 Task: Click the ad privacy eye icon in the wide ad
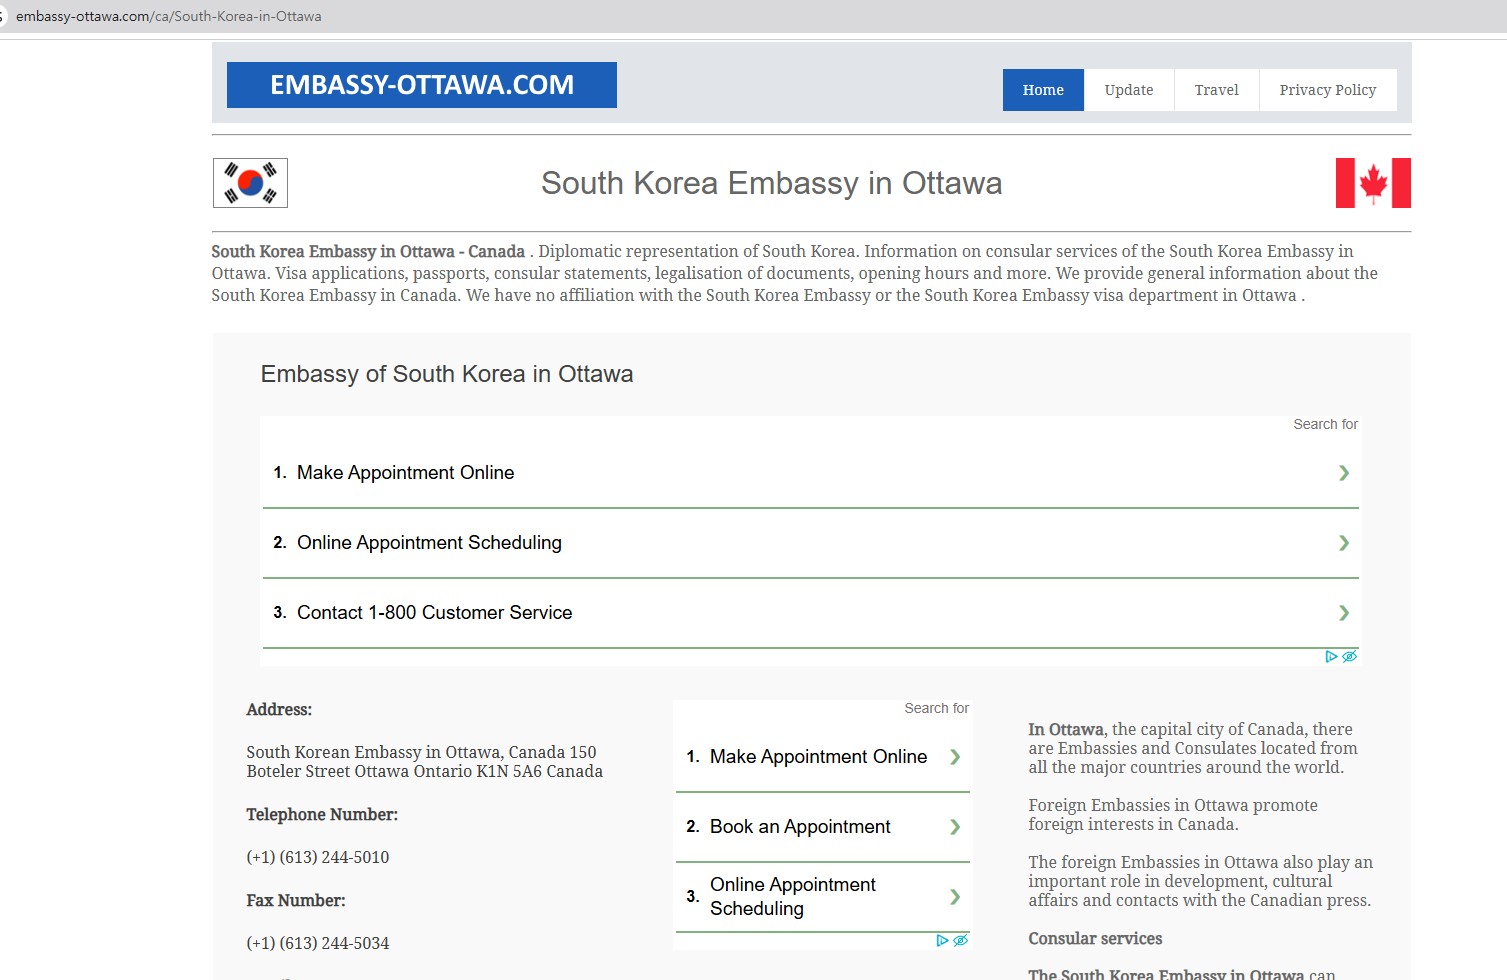(1349, 657)
